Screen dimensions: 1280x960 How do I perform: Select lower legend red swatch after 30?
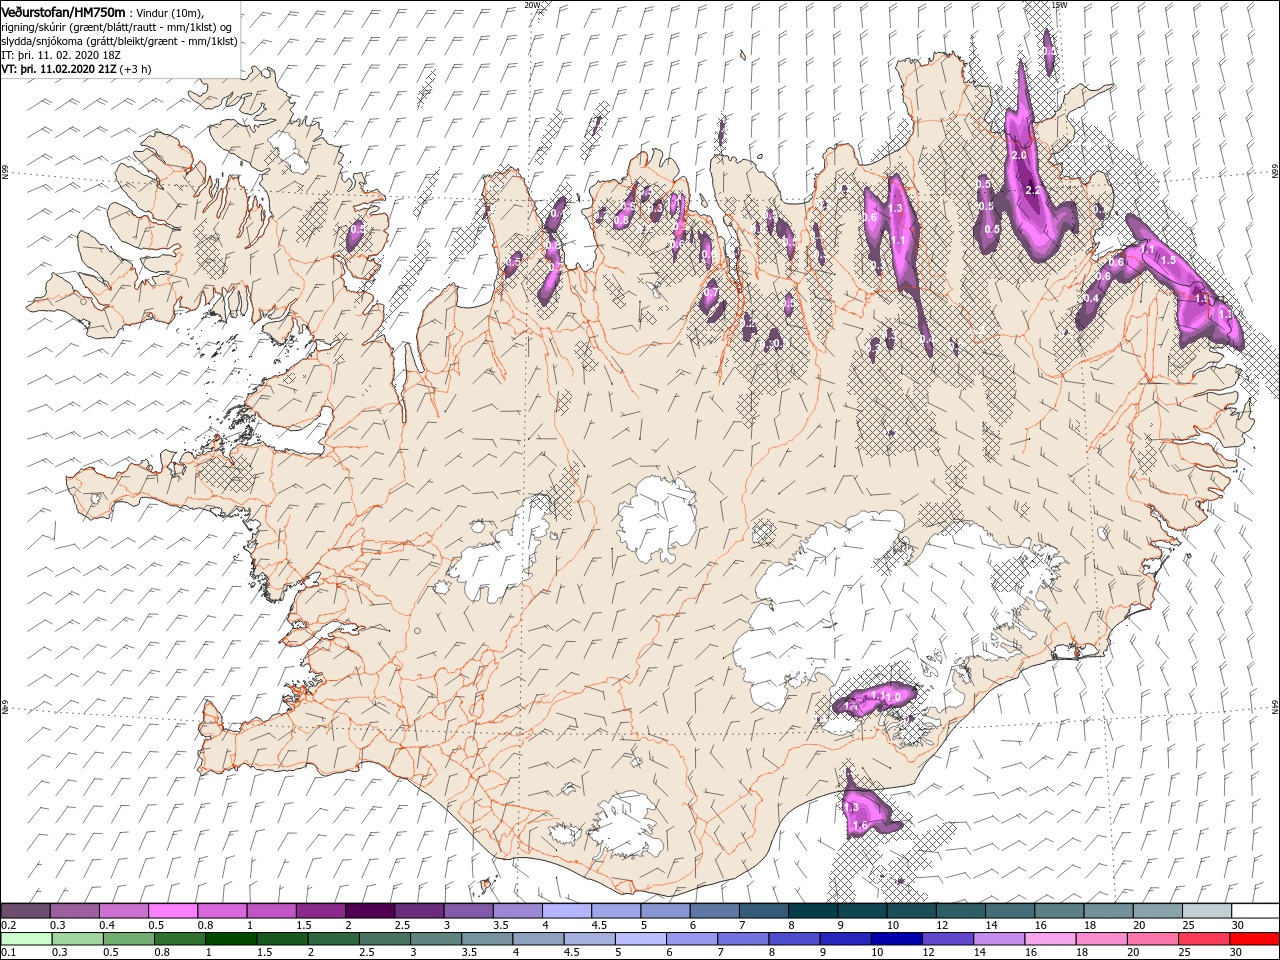pyautogui.click(x=1254, y=939)
